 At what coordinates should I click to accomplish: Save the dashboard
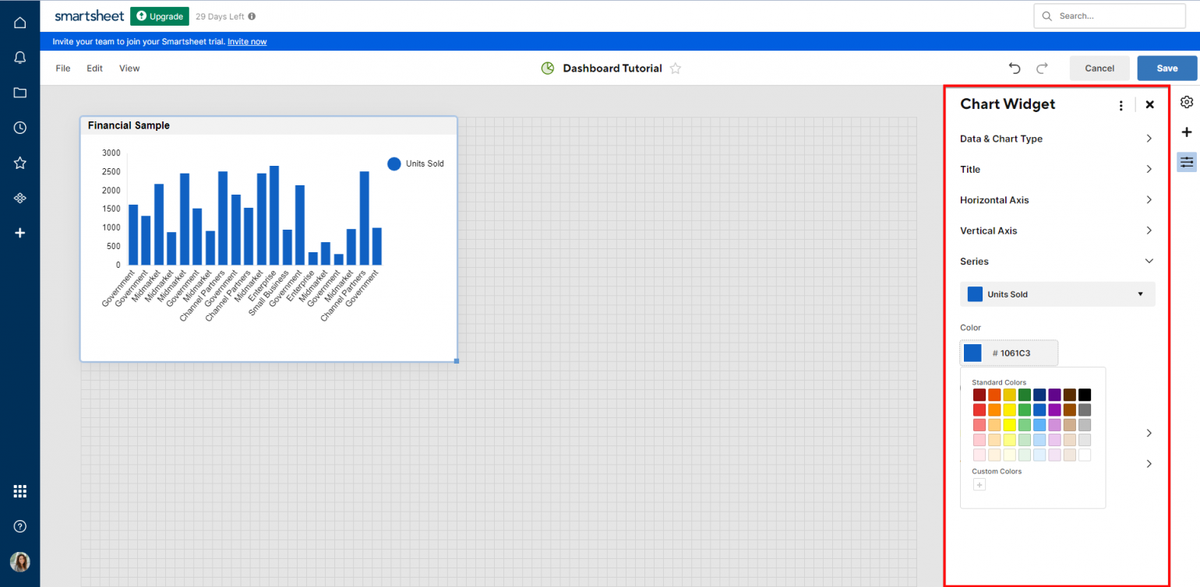click(1165, 68)
